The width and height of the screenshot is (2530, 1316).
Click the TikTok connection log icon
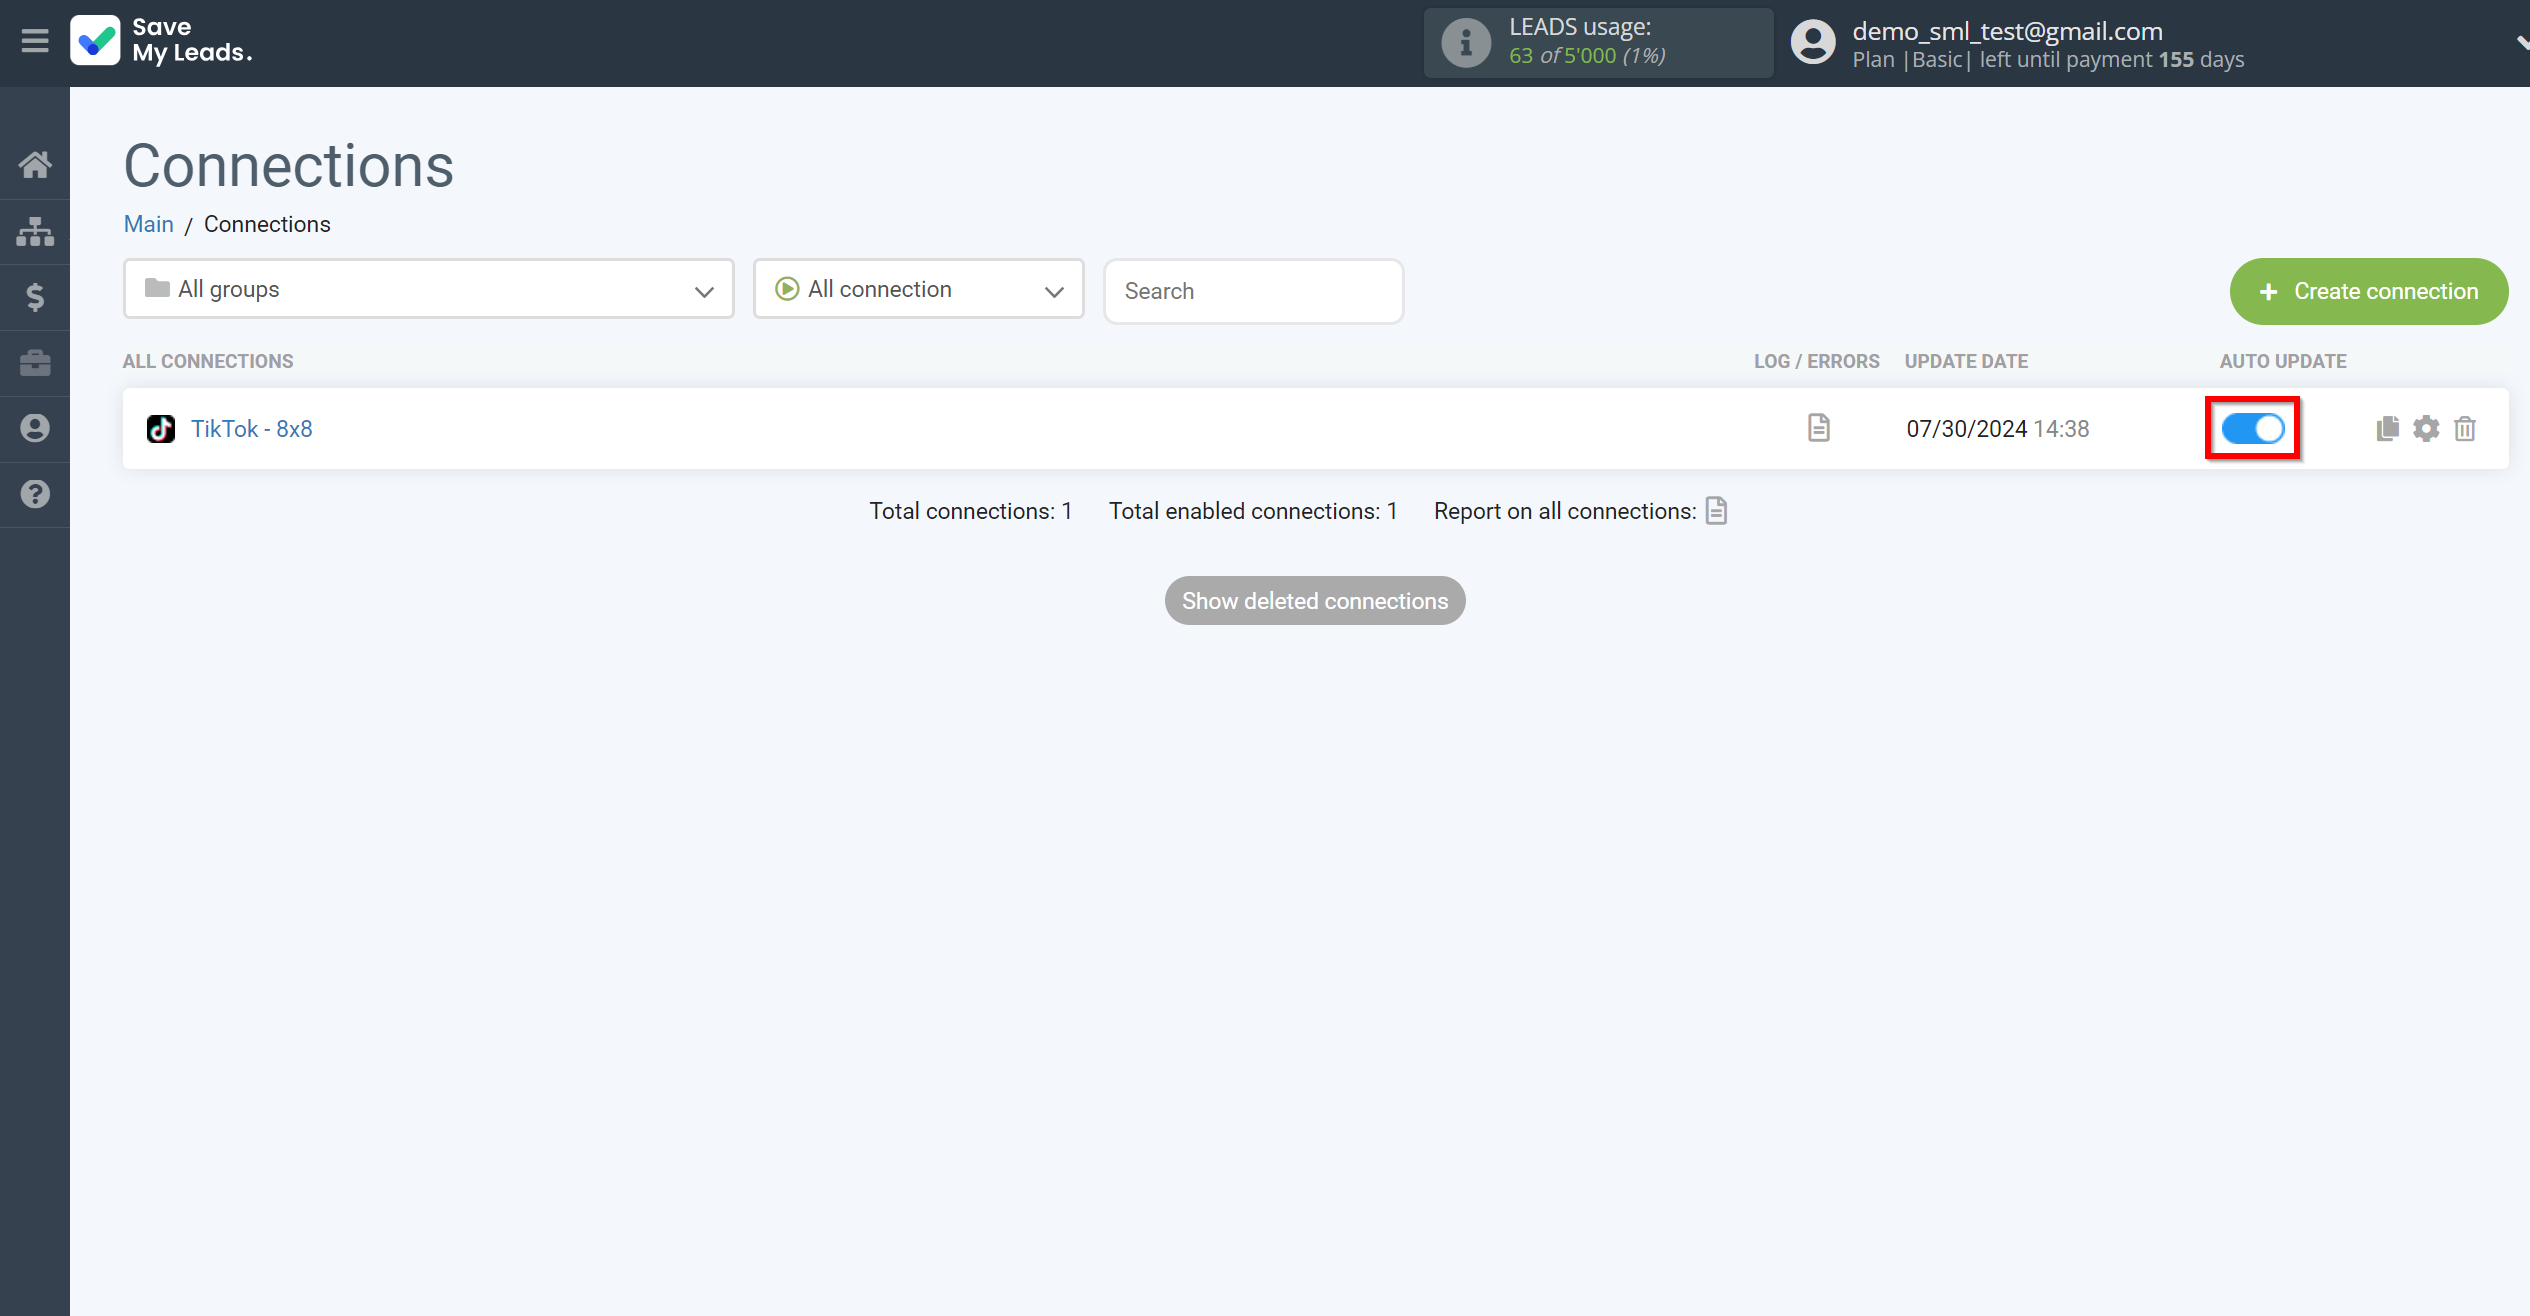tap(1817, 427)
